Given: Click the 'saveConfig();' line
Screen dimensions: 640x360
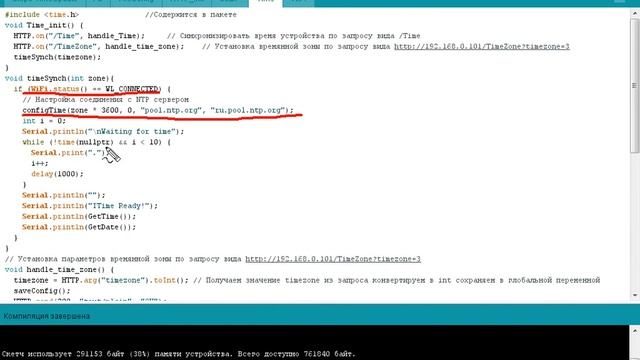Looking at the screenshot, I should point(42,291).
